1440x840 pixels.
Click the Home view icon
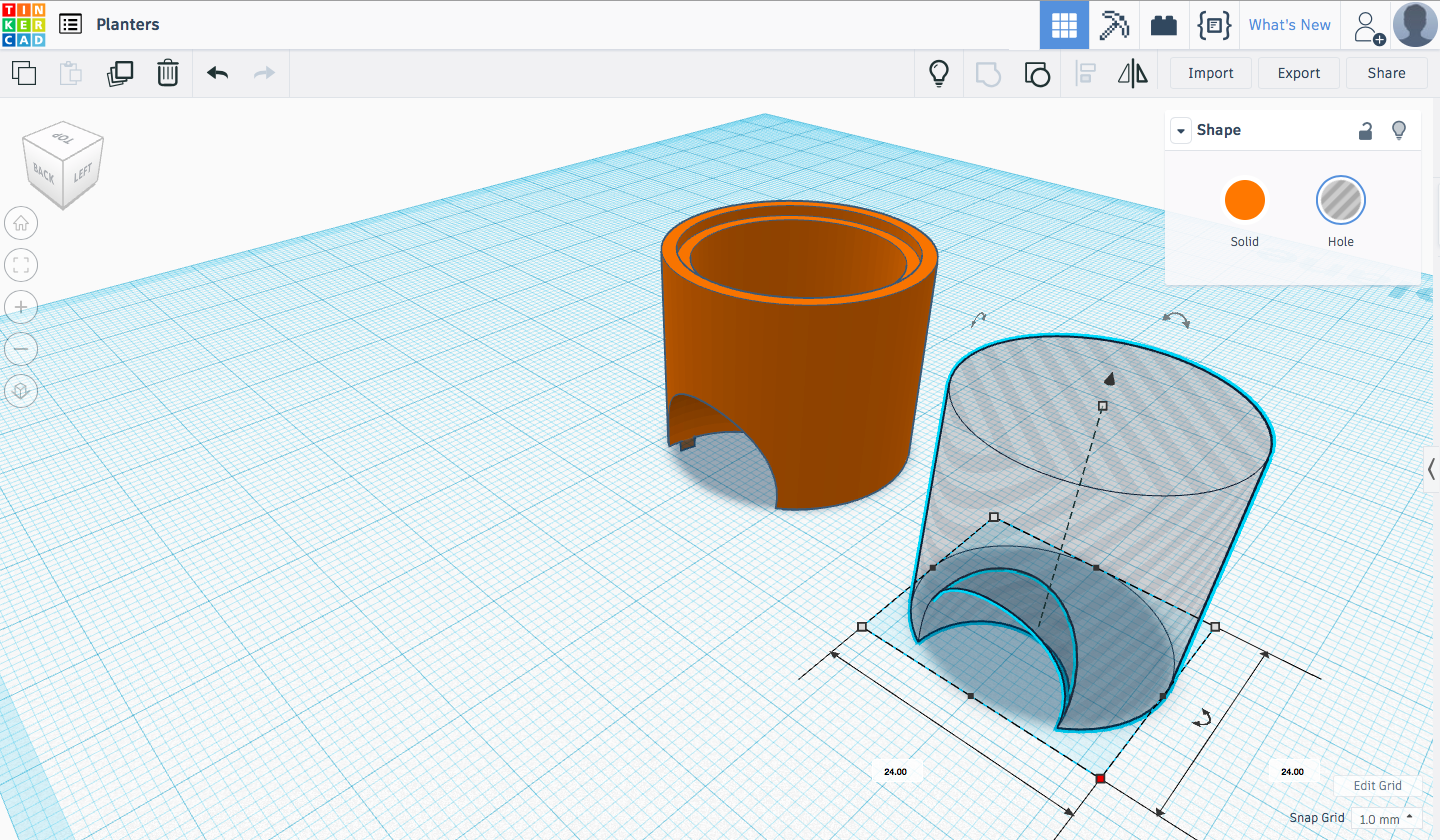[21, 223]
